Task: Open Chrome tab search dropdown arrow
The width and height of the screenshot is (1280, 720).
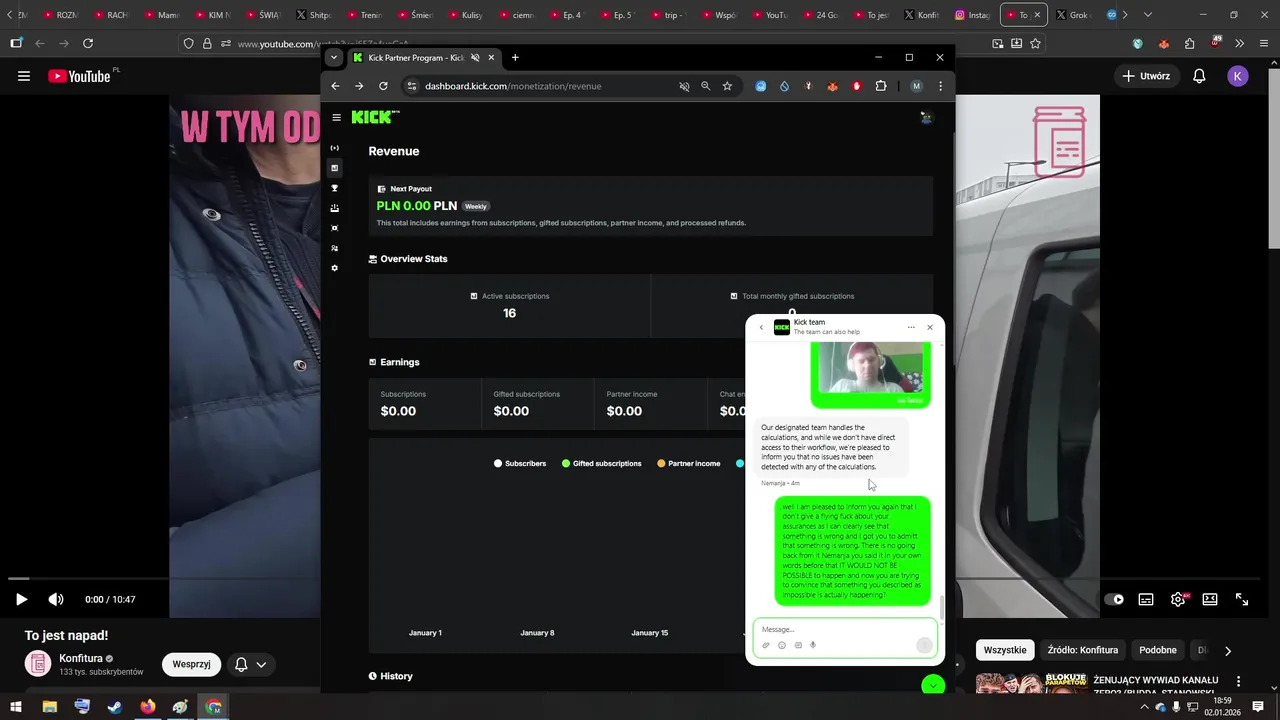Action: point(334,58)
